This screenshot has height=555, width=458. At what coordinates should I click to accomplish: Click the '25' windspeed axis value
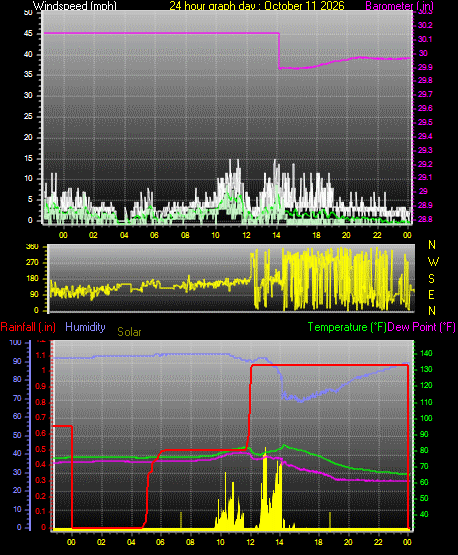pos(28,116)
